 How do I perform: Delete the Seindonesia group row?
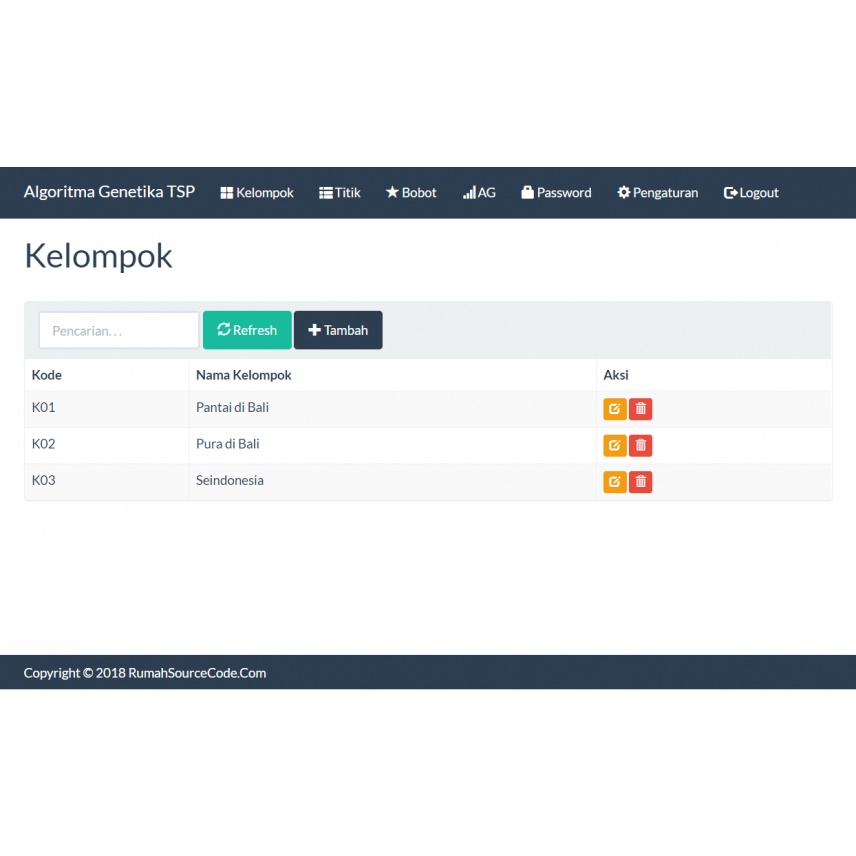click(x=641, y=482)
